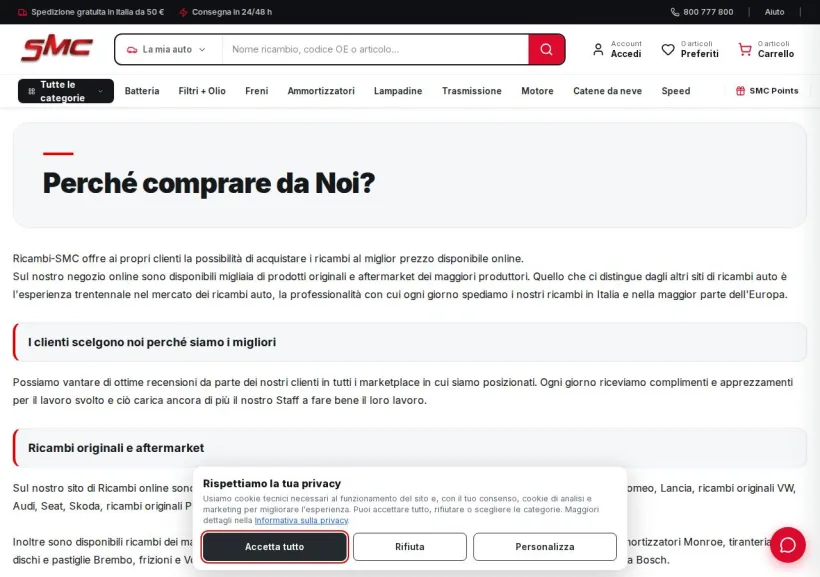Click the Preferiti label
The image size is (820, 577).
click(699, 54)
